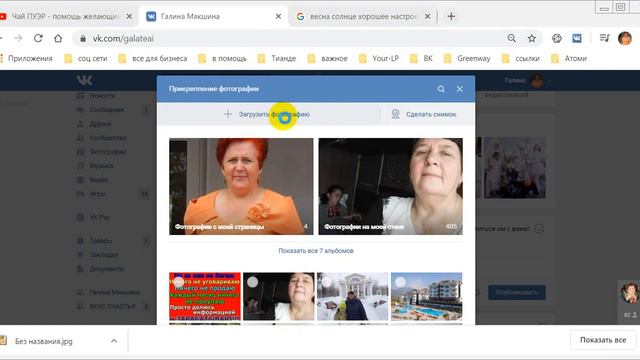Bookmark this page with the star icon
The height and width of the screenshot is (360, 640).
[531, 38]
